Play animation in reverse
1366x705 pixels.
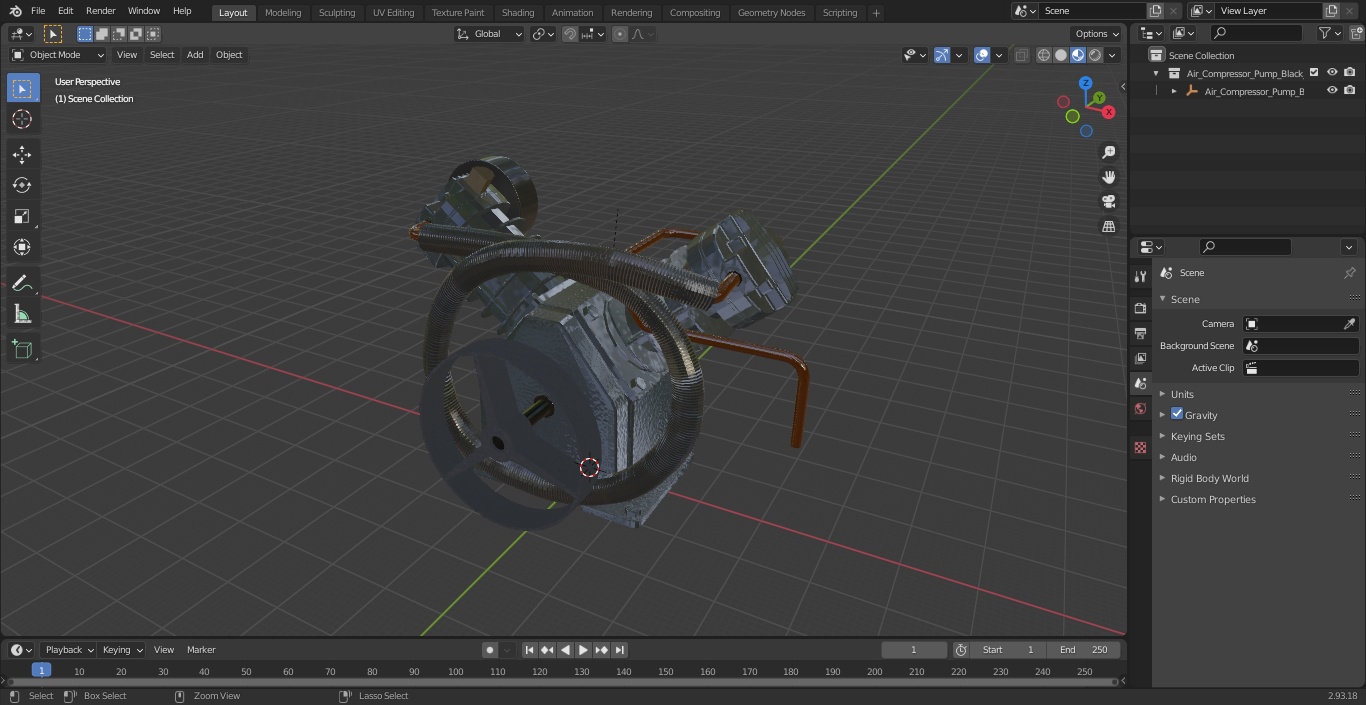pyautogui.click(x=565, y=650)
